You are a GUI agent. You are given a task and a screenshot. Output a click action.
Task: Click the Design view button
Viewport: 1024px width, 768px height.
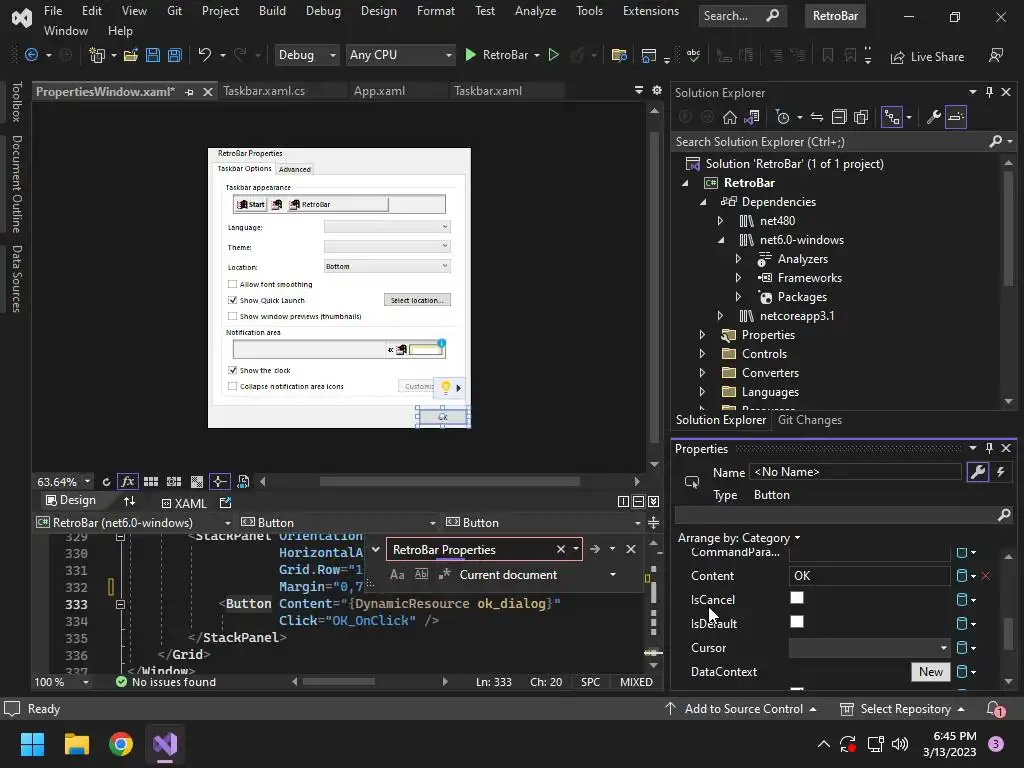(71, 500)
